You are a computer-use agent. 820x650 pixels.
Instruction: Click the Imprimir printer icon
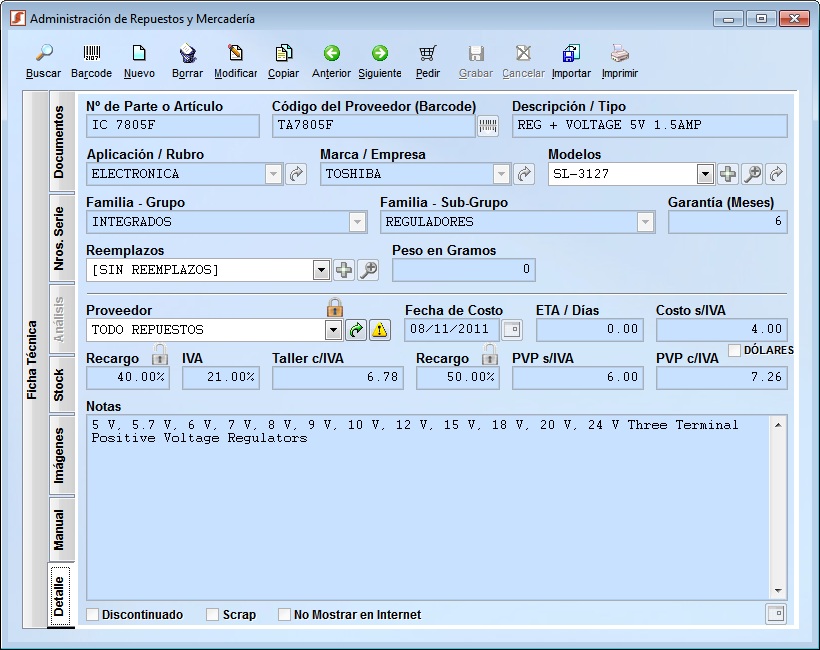pyautogui.click(x=619, y=54)
